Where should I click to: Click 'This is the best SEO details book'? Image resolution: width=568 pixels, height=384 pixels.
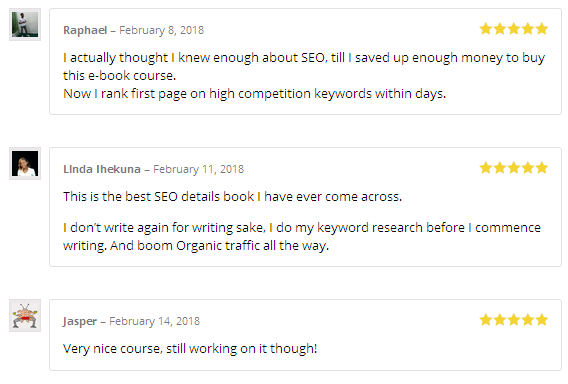[x=158, y=197]
